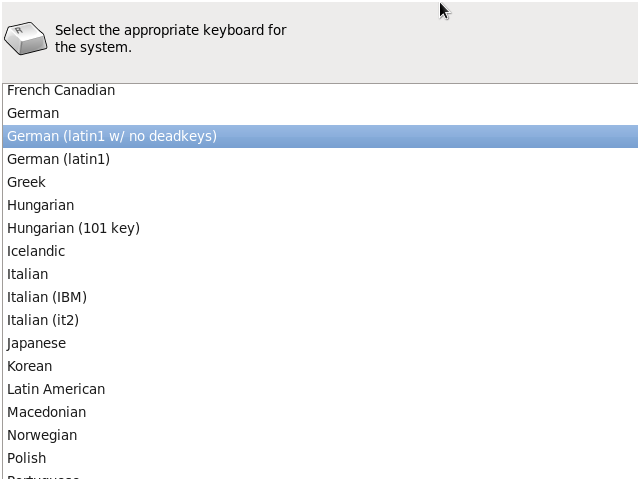Select Italian (it2) from the list
This screenshot has height=480, width=640.
tap(43, 320)
